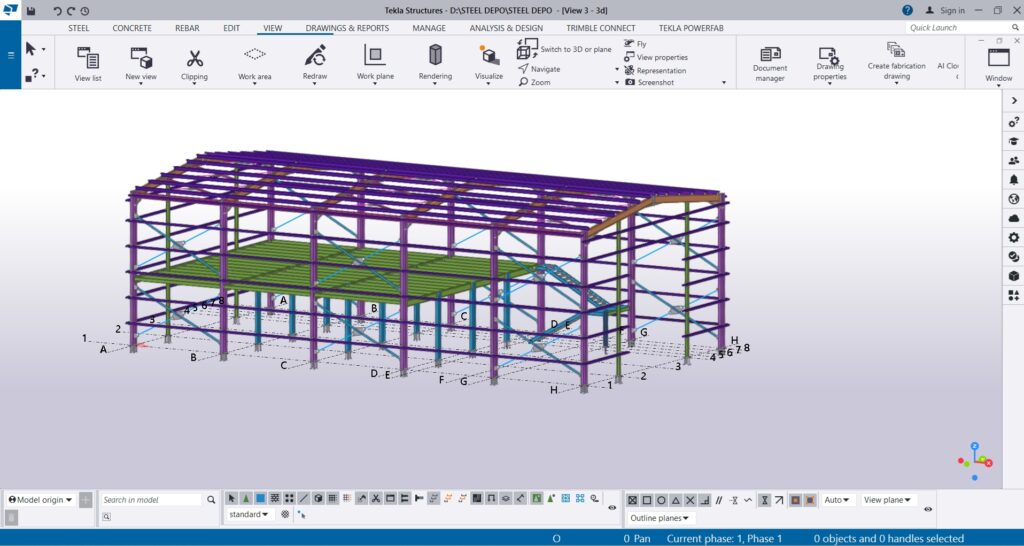Open the Model origin dropdown
This screenshot has width=1024, height=546.
click(40, 500)
